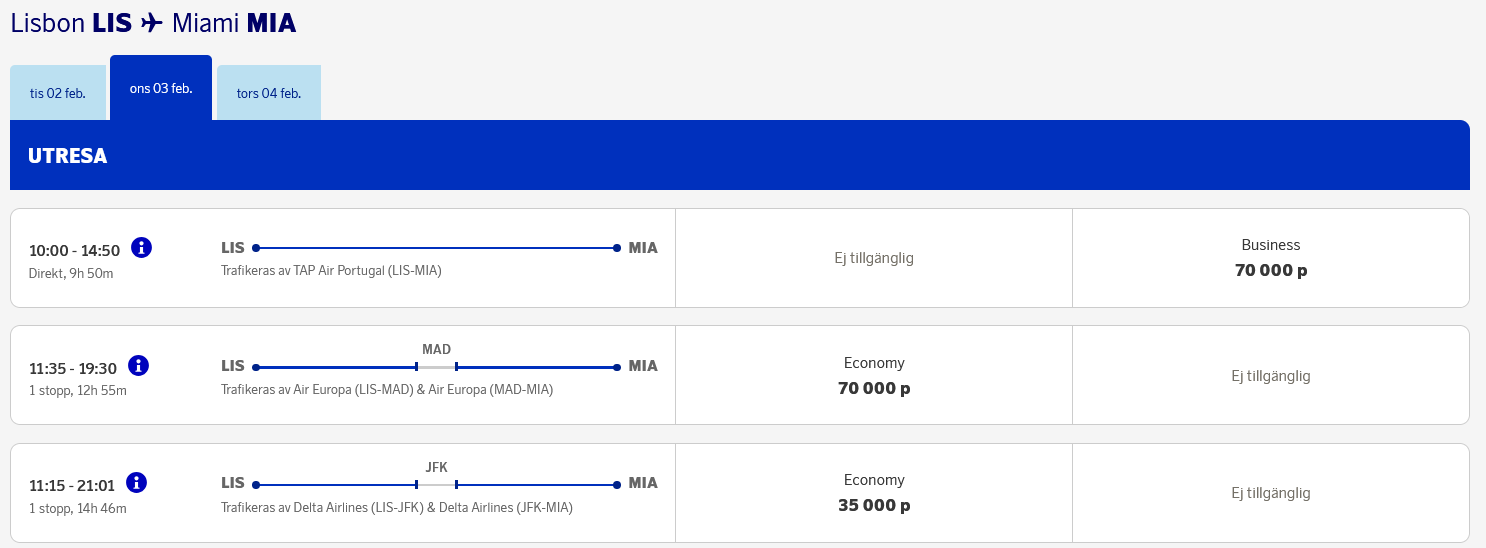Select Economy 70 000 p via Madrid
1486x548 pixels.
coord(874,376)
